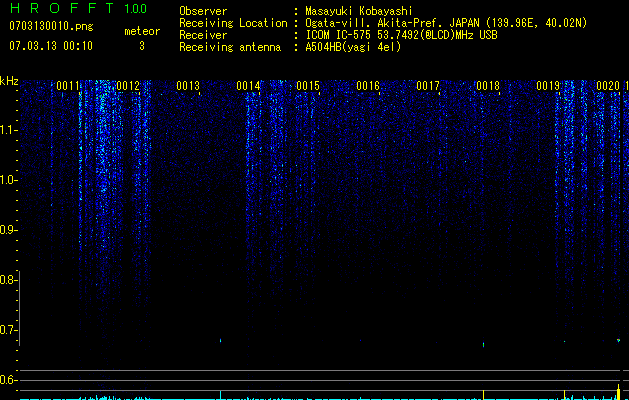629x400 pixels.
Task: Click the Ogata-vill. Akita-Pref. JAPAN location text
Action: [x=446, y=23]
